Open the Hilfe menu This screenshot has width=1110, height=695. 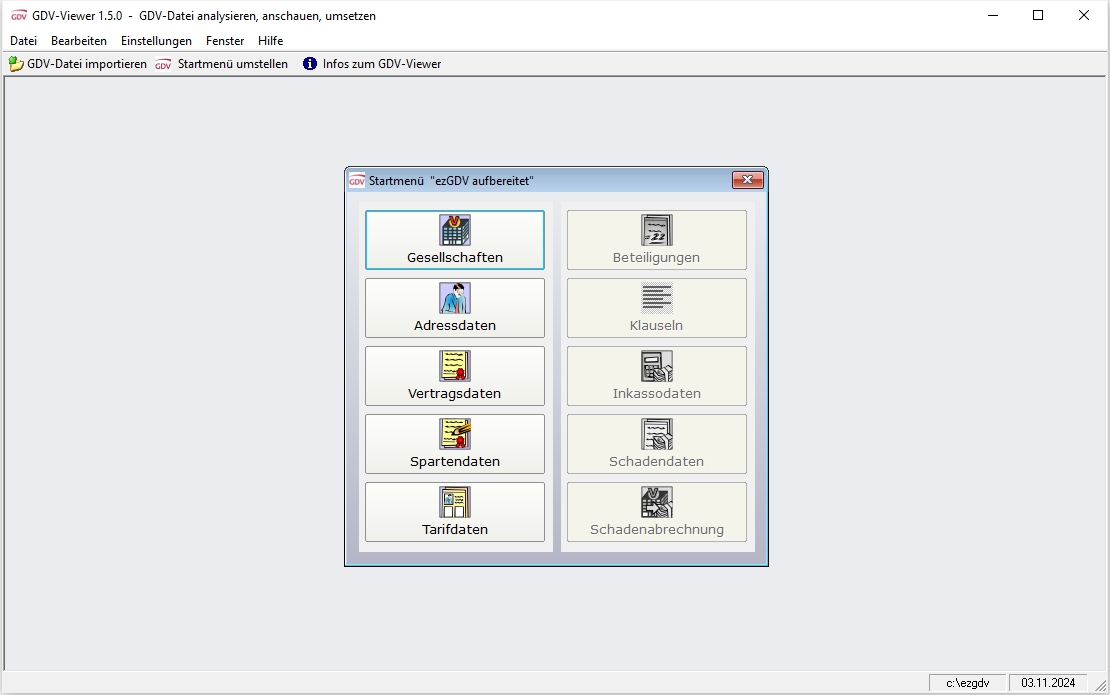pyautogui.click(x=270, y=41)
